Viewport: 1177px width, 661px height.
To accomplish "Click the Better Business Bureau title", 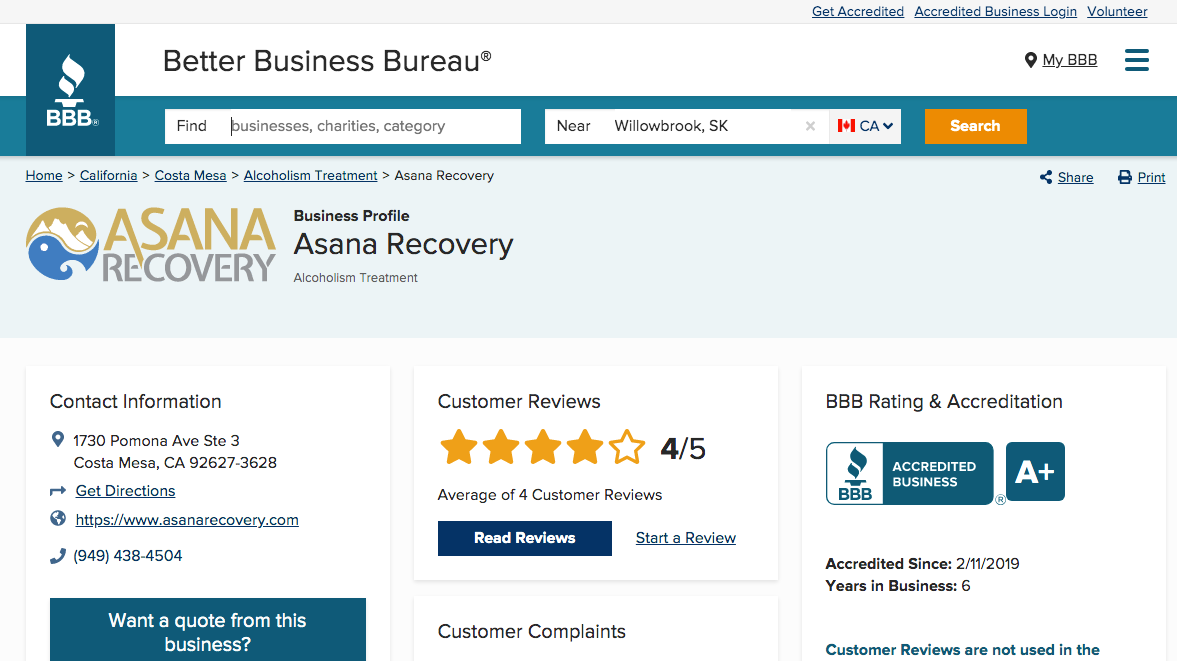I will [x=327, y=61].
